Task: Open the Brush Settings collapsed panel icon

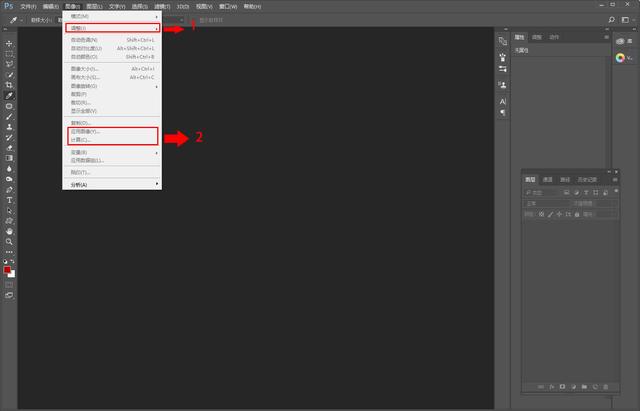Action: 502,69
